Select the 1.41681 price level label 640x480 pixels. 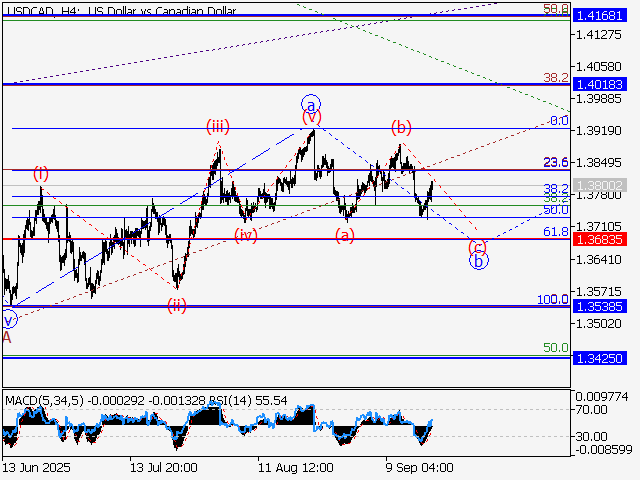pyautogui.click(x=602, y=17)
